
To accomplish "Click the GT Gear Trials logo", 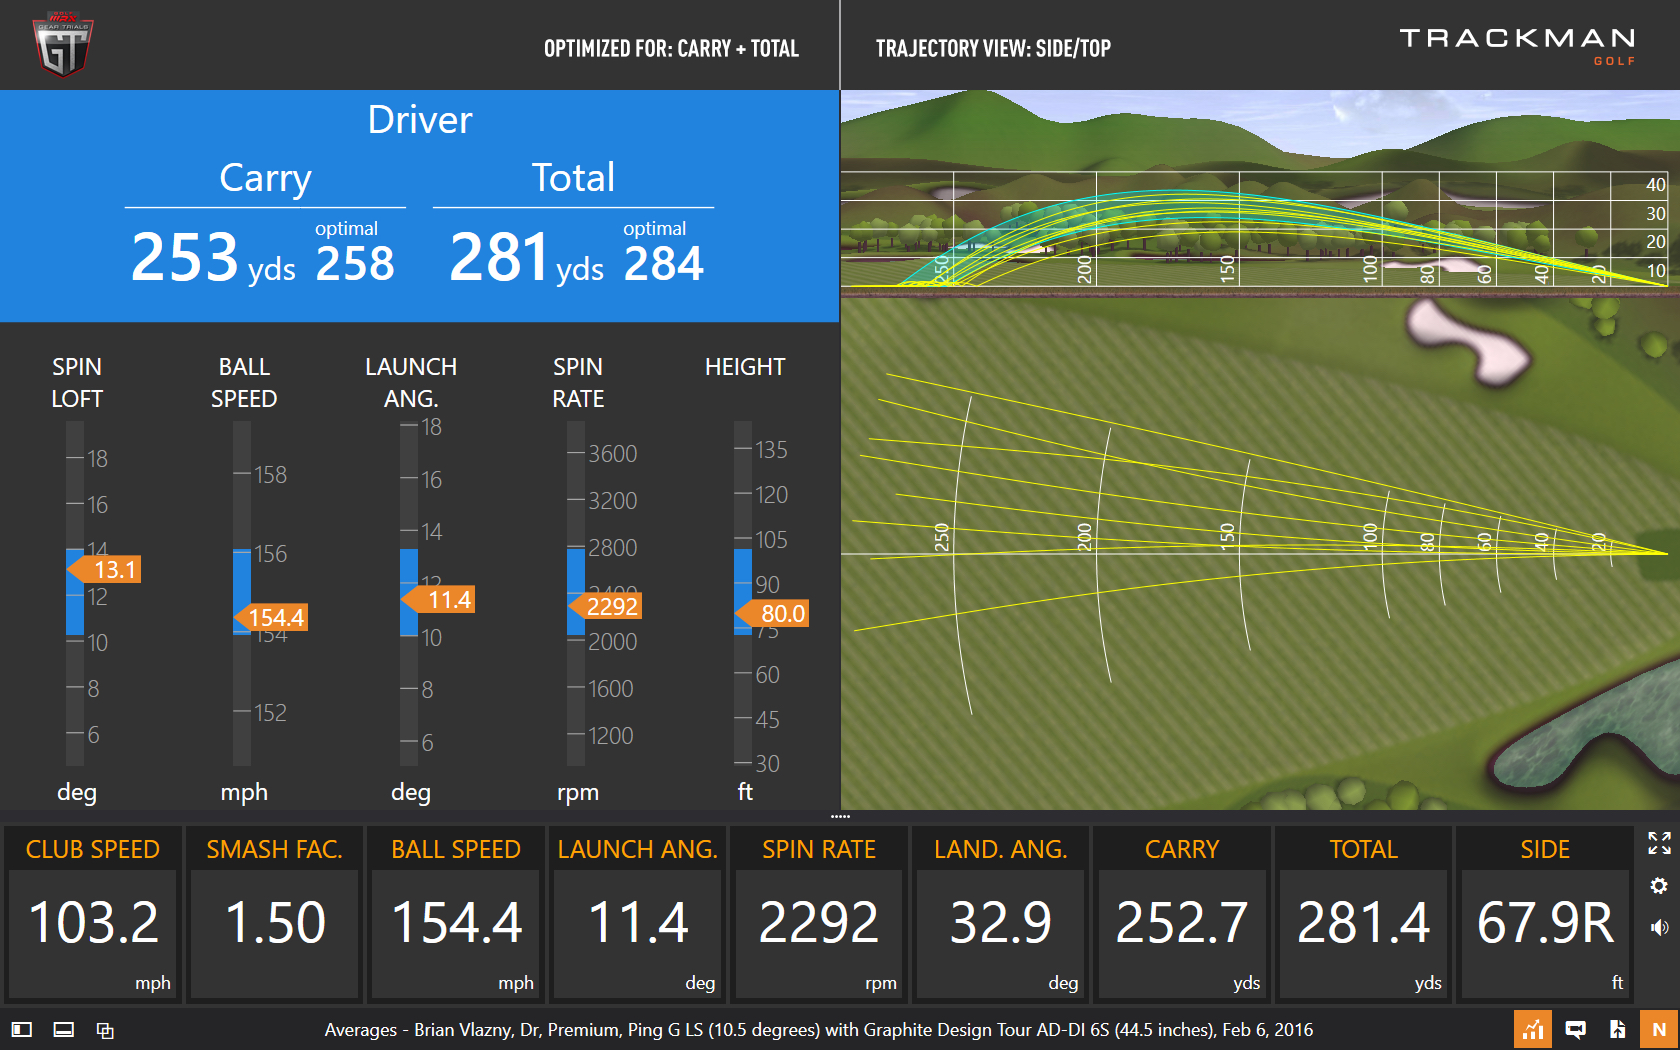I will (x=63, y=45).
